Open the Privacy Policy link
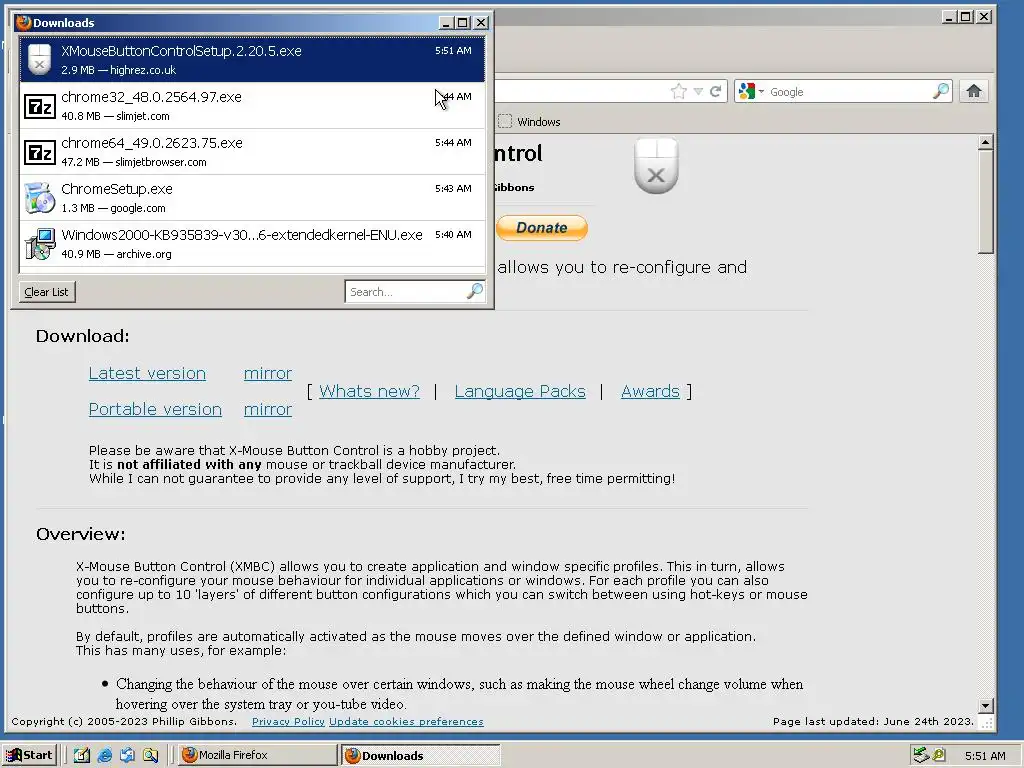1024x768 pixels. 288,722
